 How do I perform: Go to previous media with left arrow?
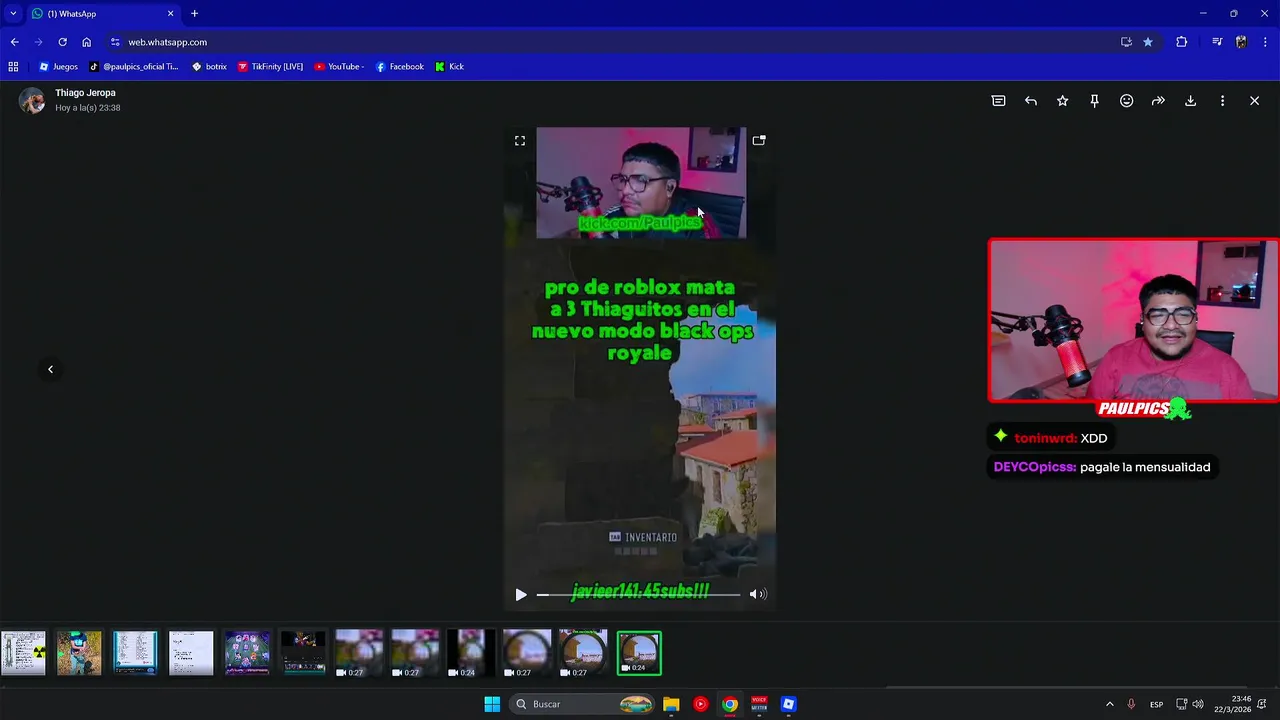tap(50, 369)
